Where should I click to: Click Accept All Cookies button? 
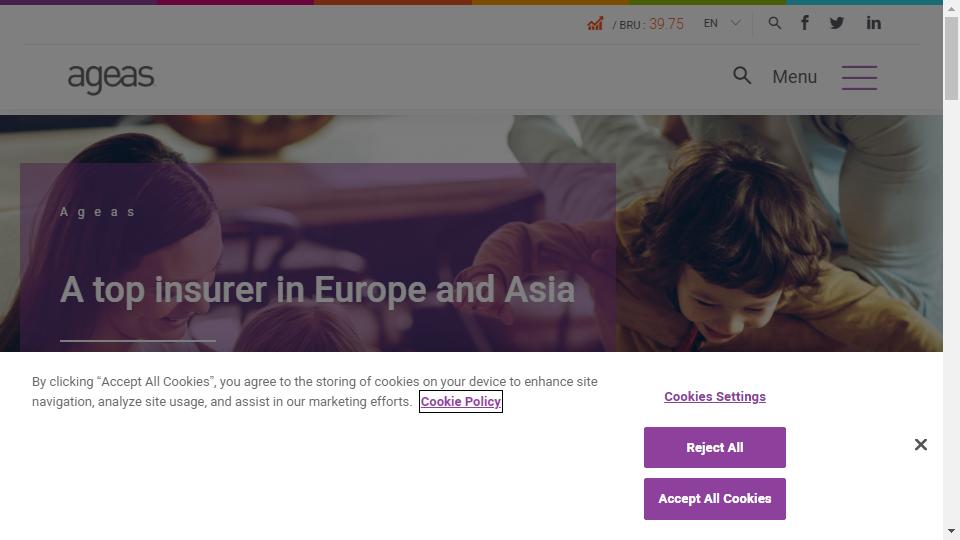pos(714,499)
